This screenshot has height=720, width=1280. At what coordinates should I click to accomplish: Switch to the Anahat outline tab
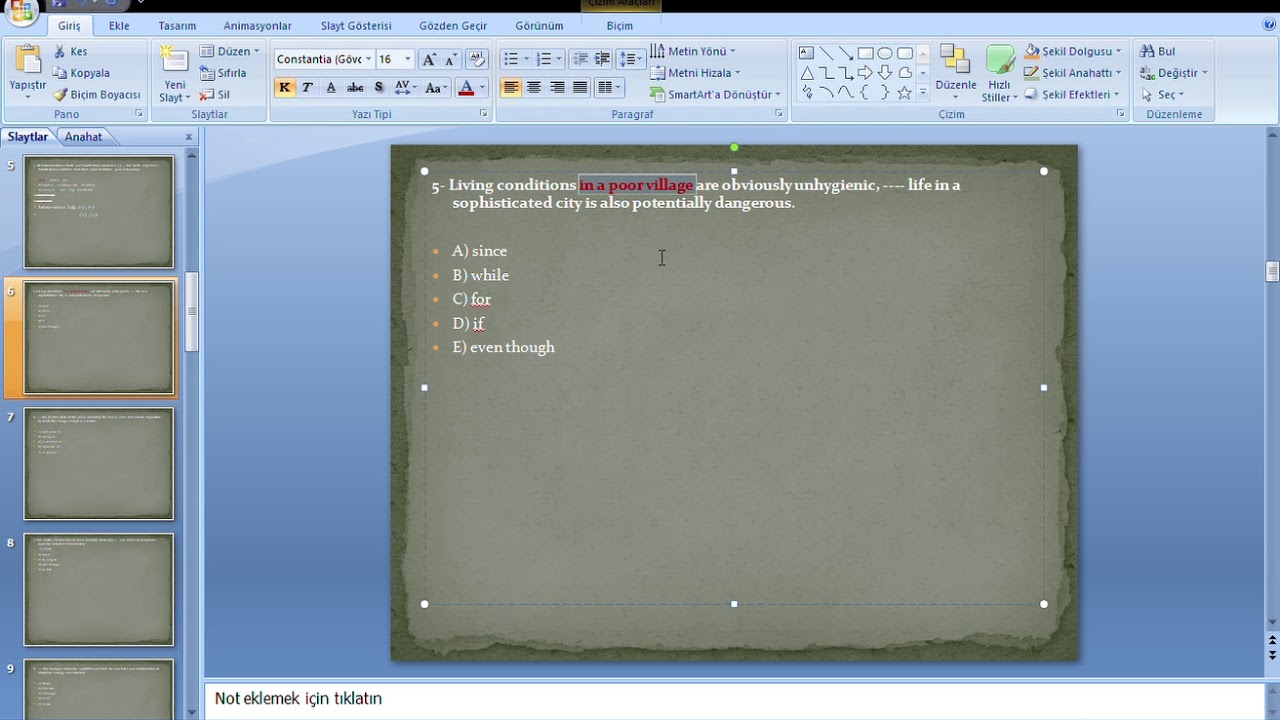pos(84,137)
